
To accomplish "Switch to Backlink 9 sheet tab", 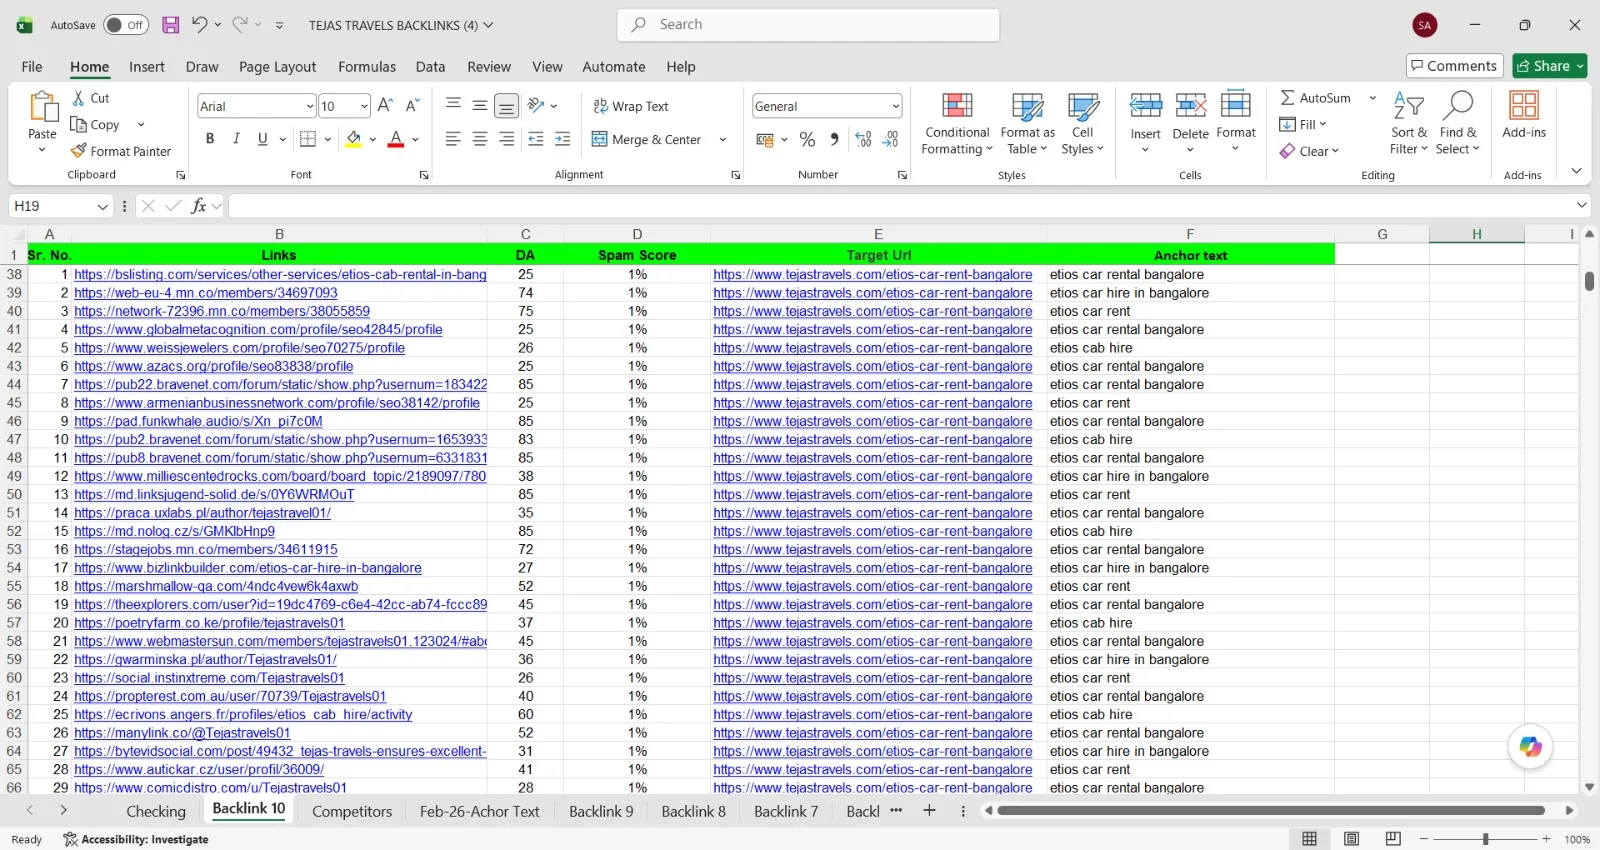I will [601, 811].
